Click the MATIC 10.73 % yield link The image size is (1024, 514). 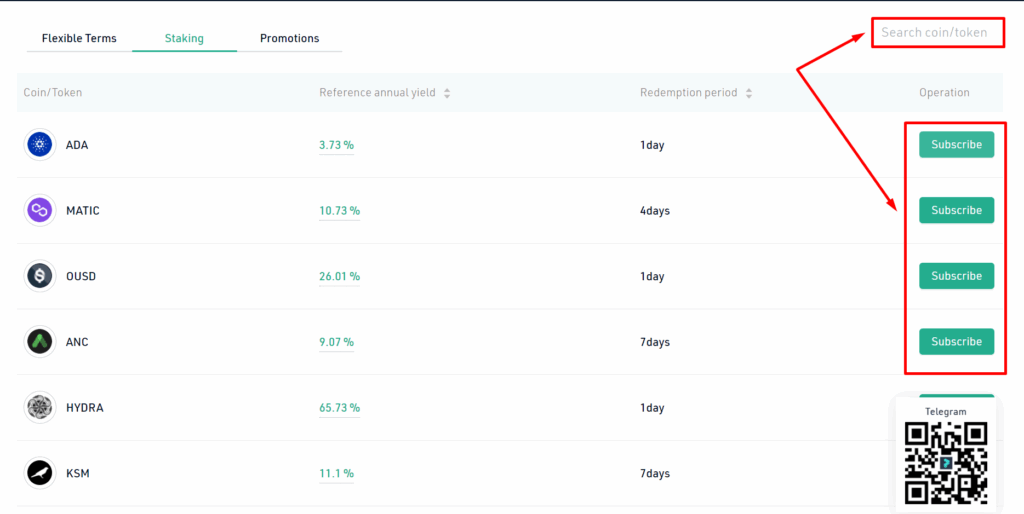[340, 211]
